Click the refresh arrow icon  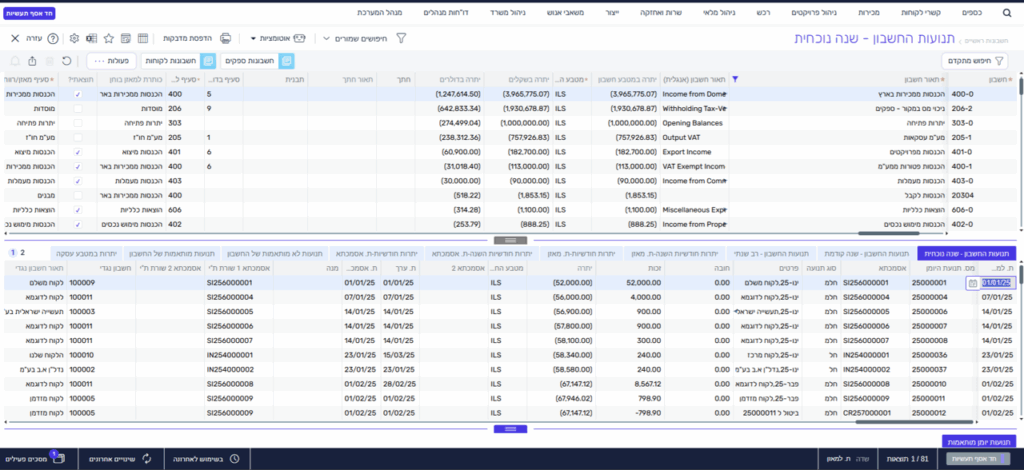[x=66, y=61]
